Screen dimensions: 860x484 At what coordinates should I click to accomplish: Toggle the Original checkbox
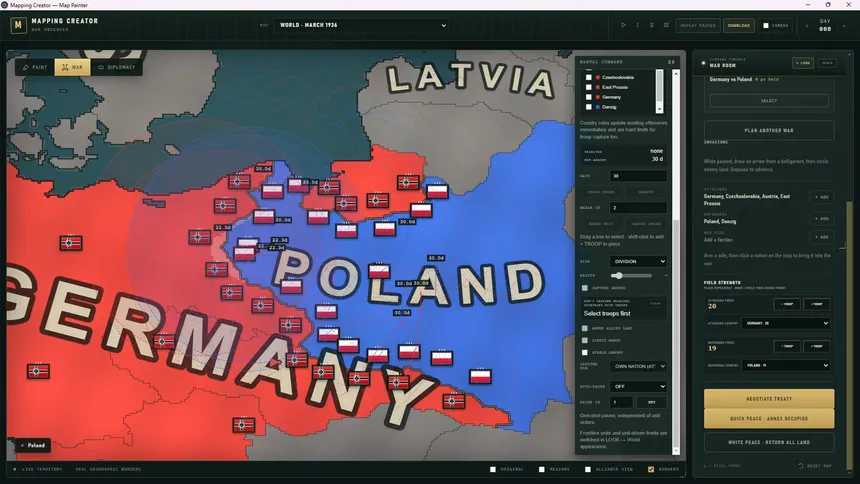tap(493, 469)
